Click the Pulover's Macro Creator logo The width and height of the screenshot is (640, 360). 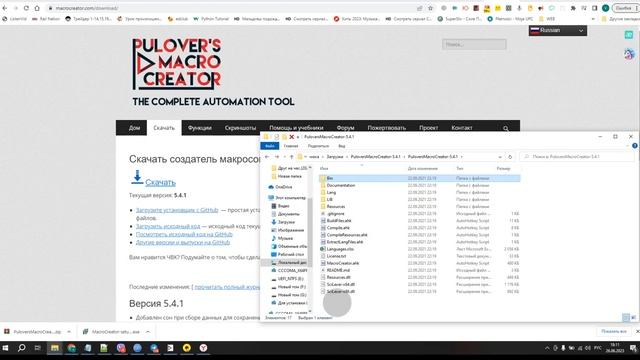(176, 64)
